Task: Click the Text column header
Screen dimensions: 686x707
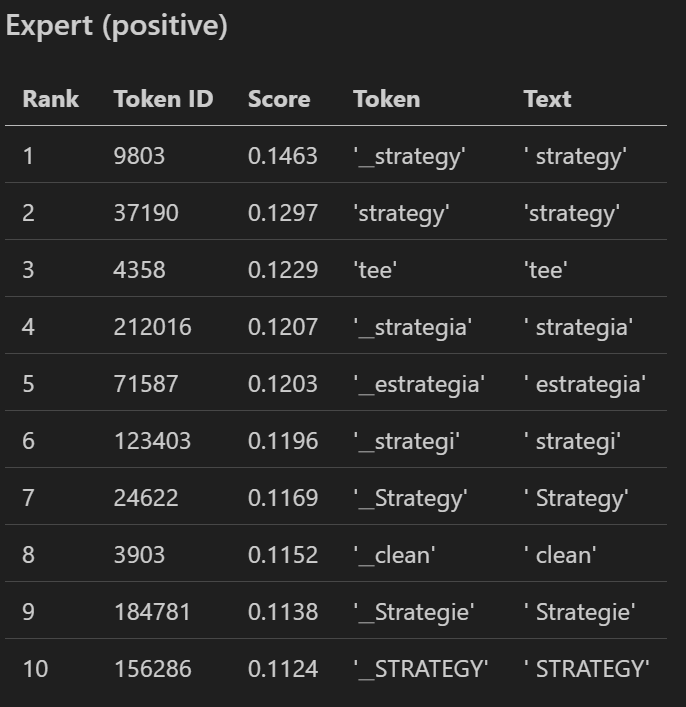Action: 547,99
